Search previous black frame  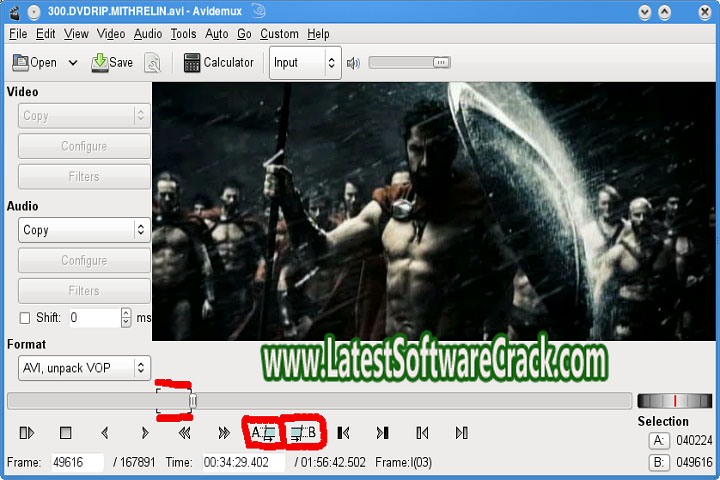[x=343, y=433]
